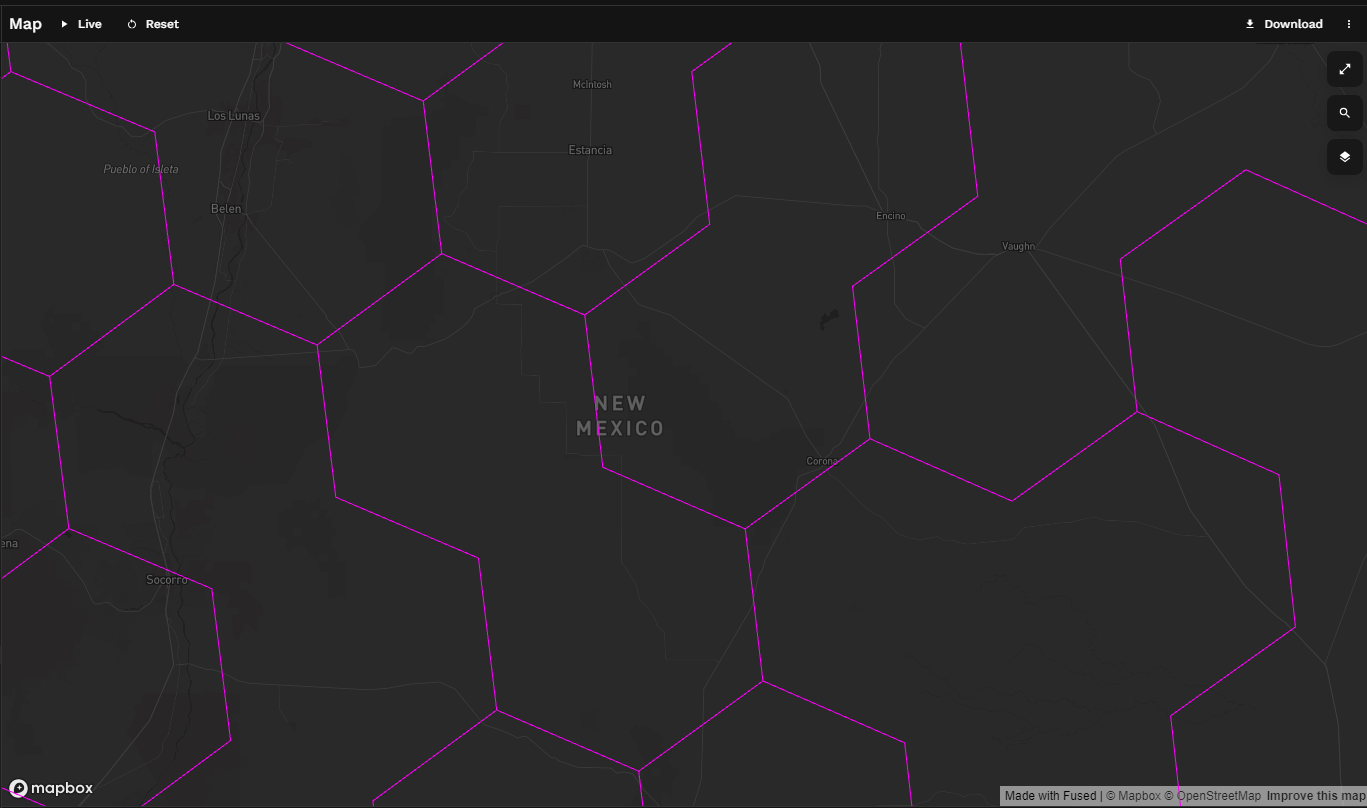Open the Mapbox attribution link

pyautogui.click(x=1133, y=796)
